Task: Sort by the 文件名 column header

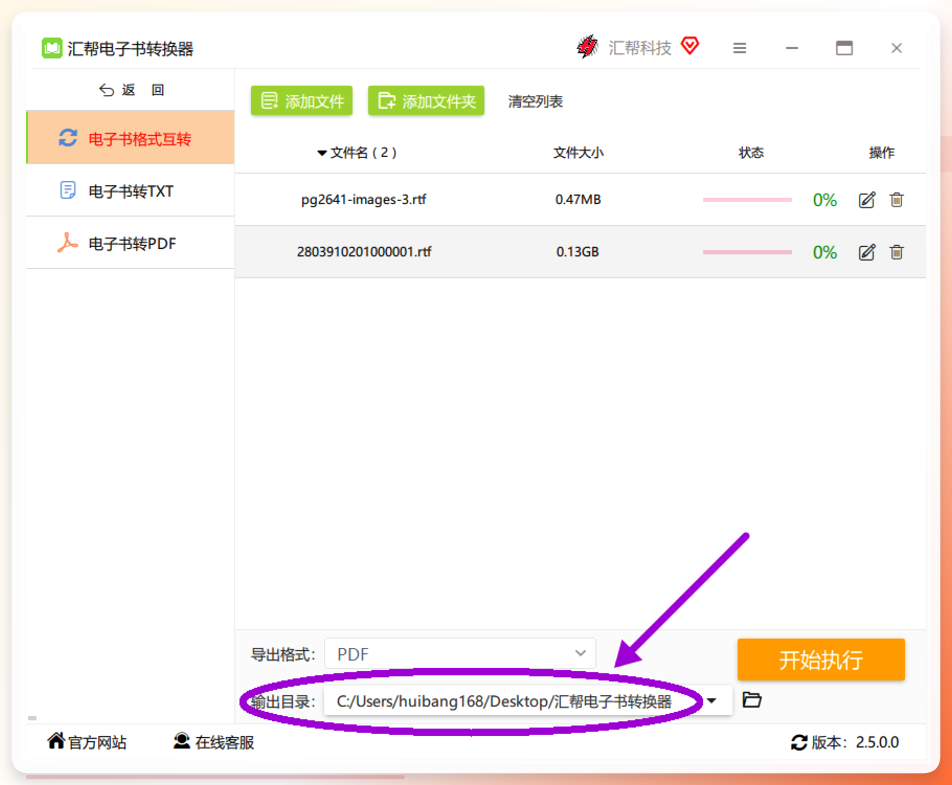Action: coord(356,152)
